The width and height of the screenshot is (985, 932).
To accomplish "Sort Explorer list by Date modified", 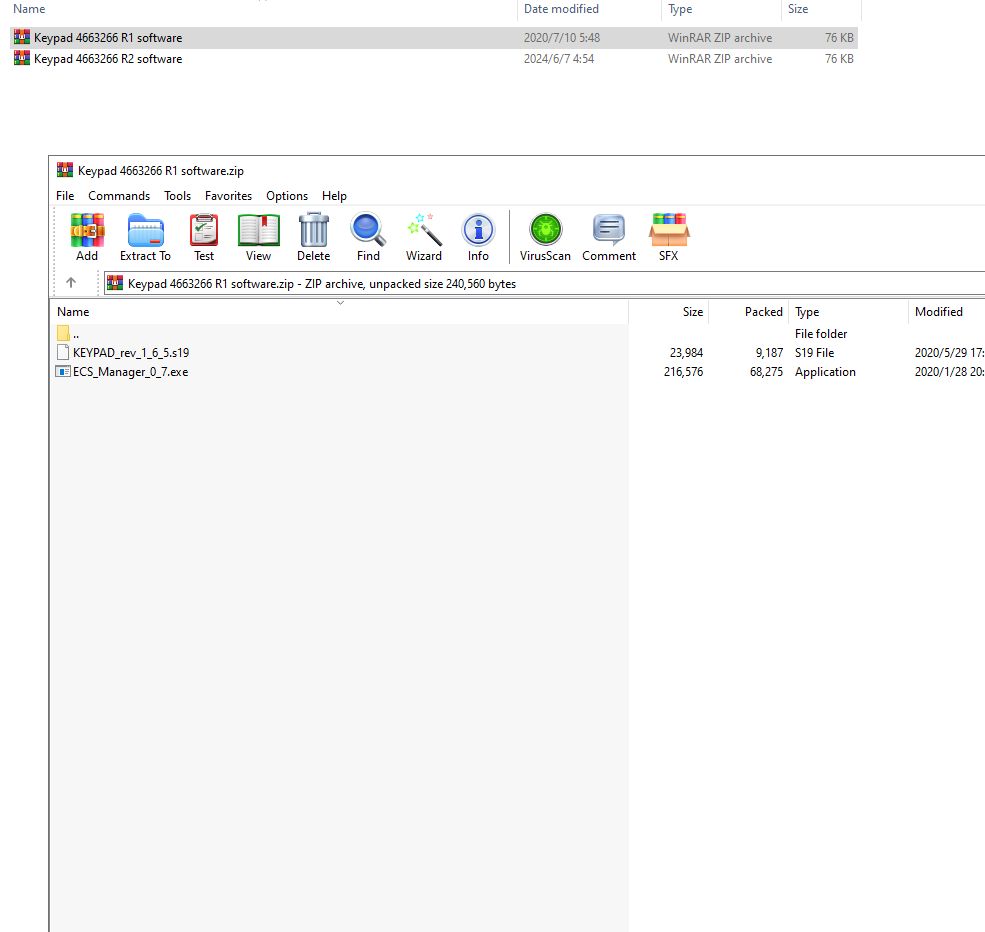I will tap(589, 9).
